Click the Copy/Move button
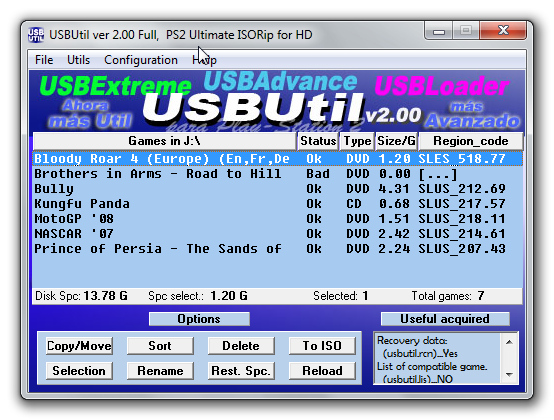Image resolution: width=554 pixels, height=420 pixels. [79, 346]
